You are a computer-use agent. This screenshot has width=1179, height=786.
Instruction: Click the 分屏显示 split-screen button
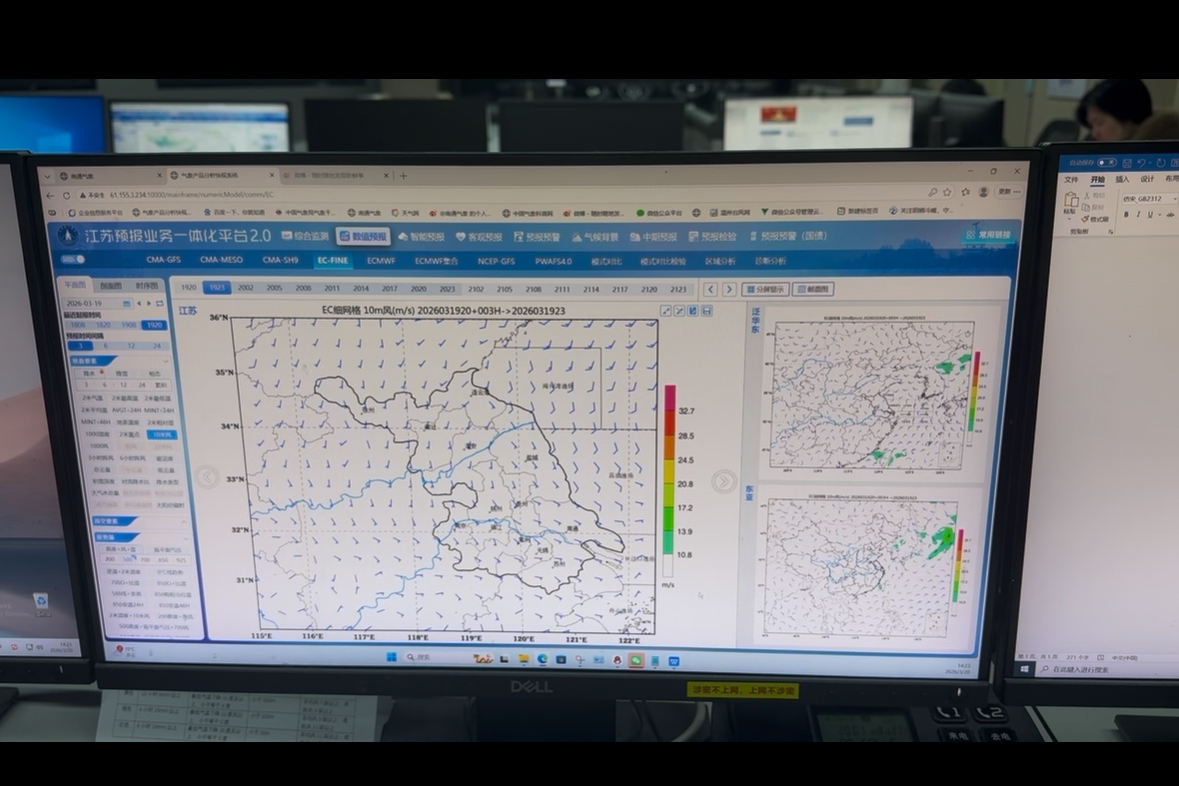(765, 289)
